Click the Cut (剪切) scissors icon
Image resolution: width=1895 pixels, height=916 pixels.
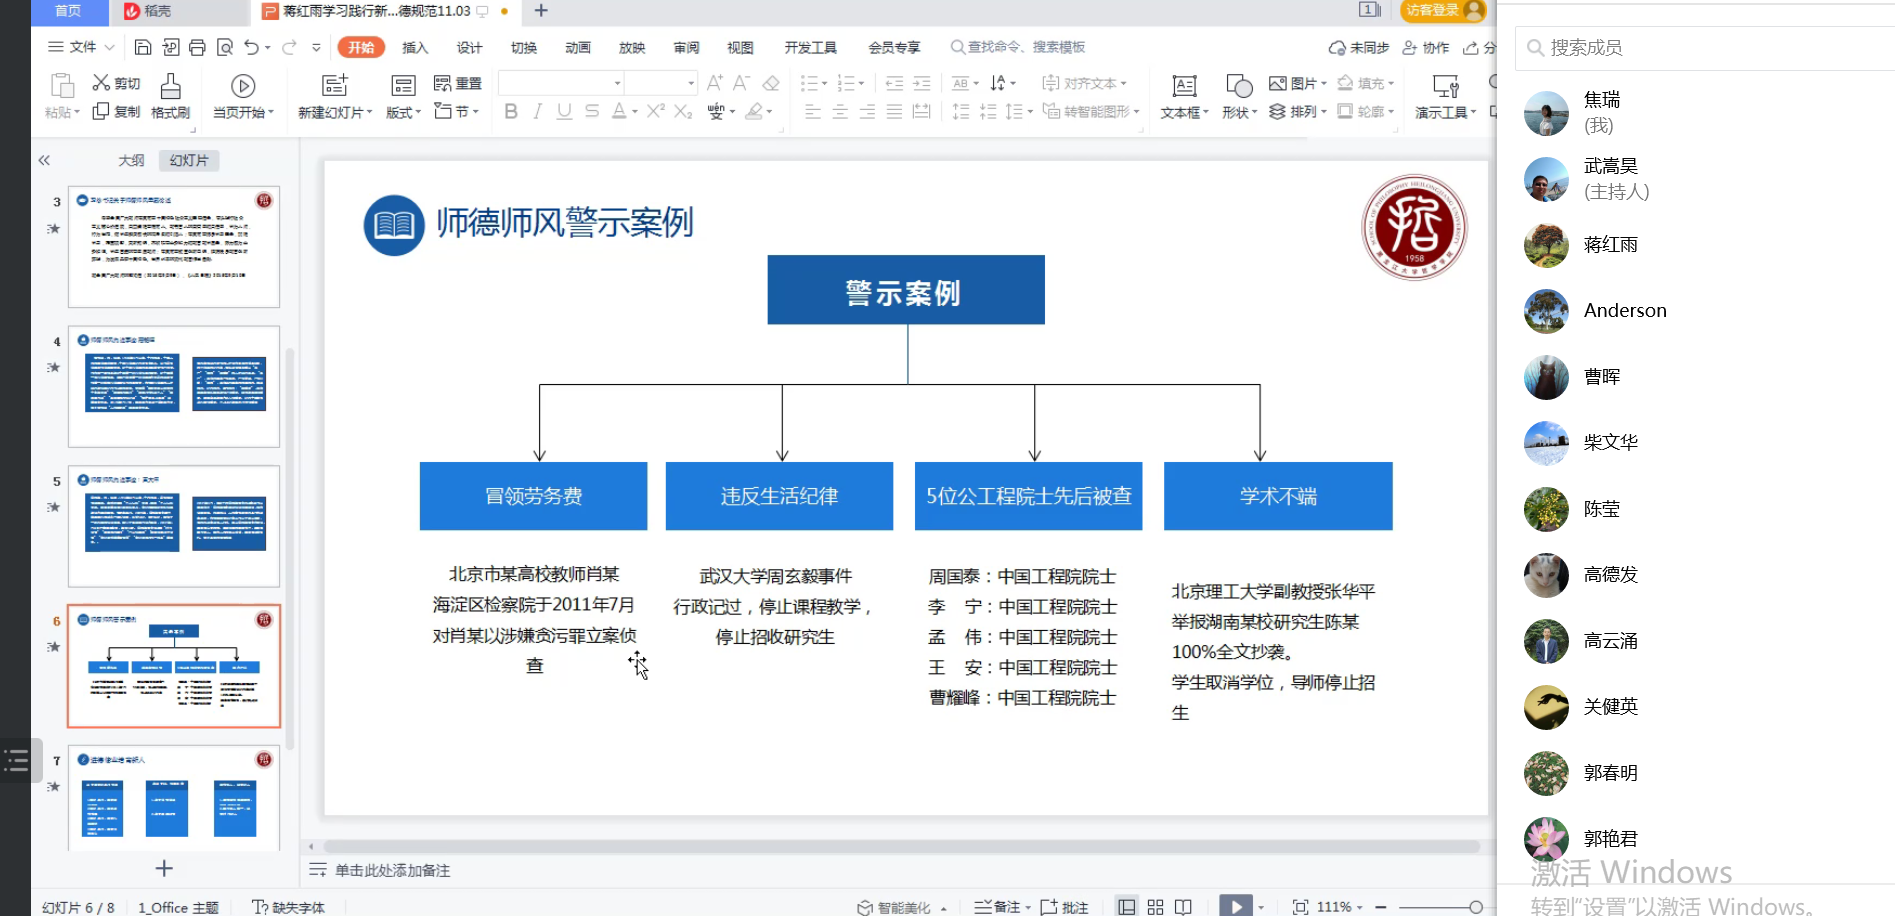point(101,83)
